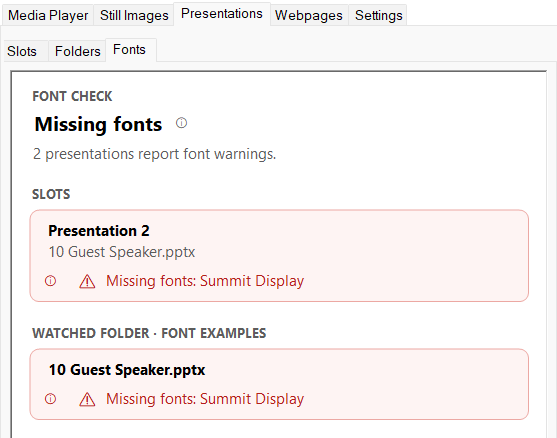
Task: Click the font warnings summary text
Action: point(155,154)
